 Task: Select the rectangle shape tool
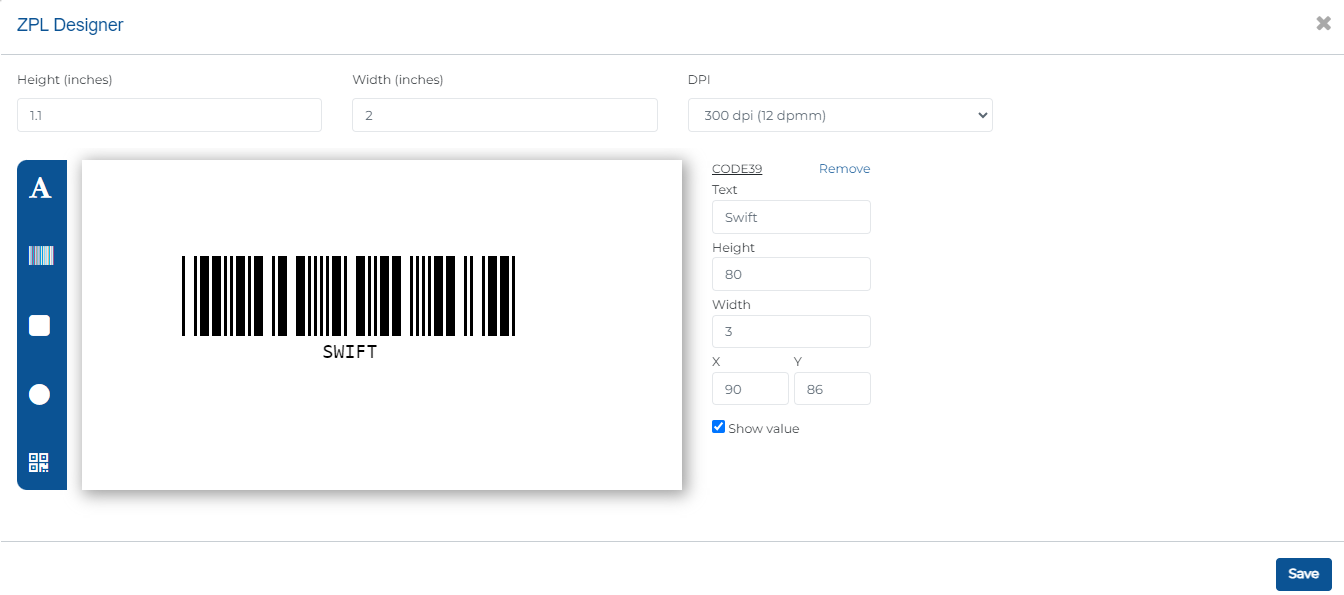(40, 325)
